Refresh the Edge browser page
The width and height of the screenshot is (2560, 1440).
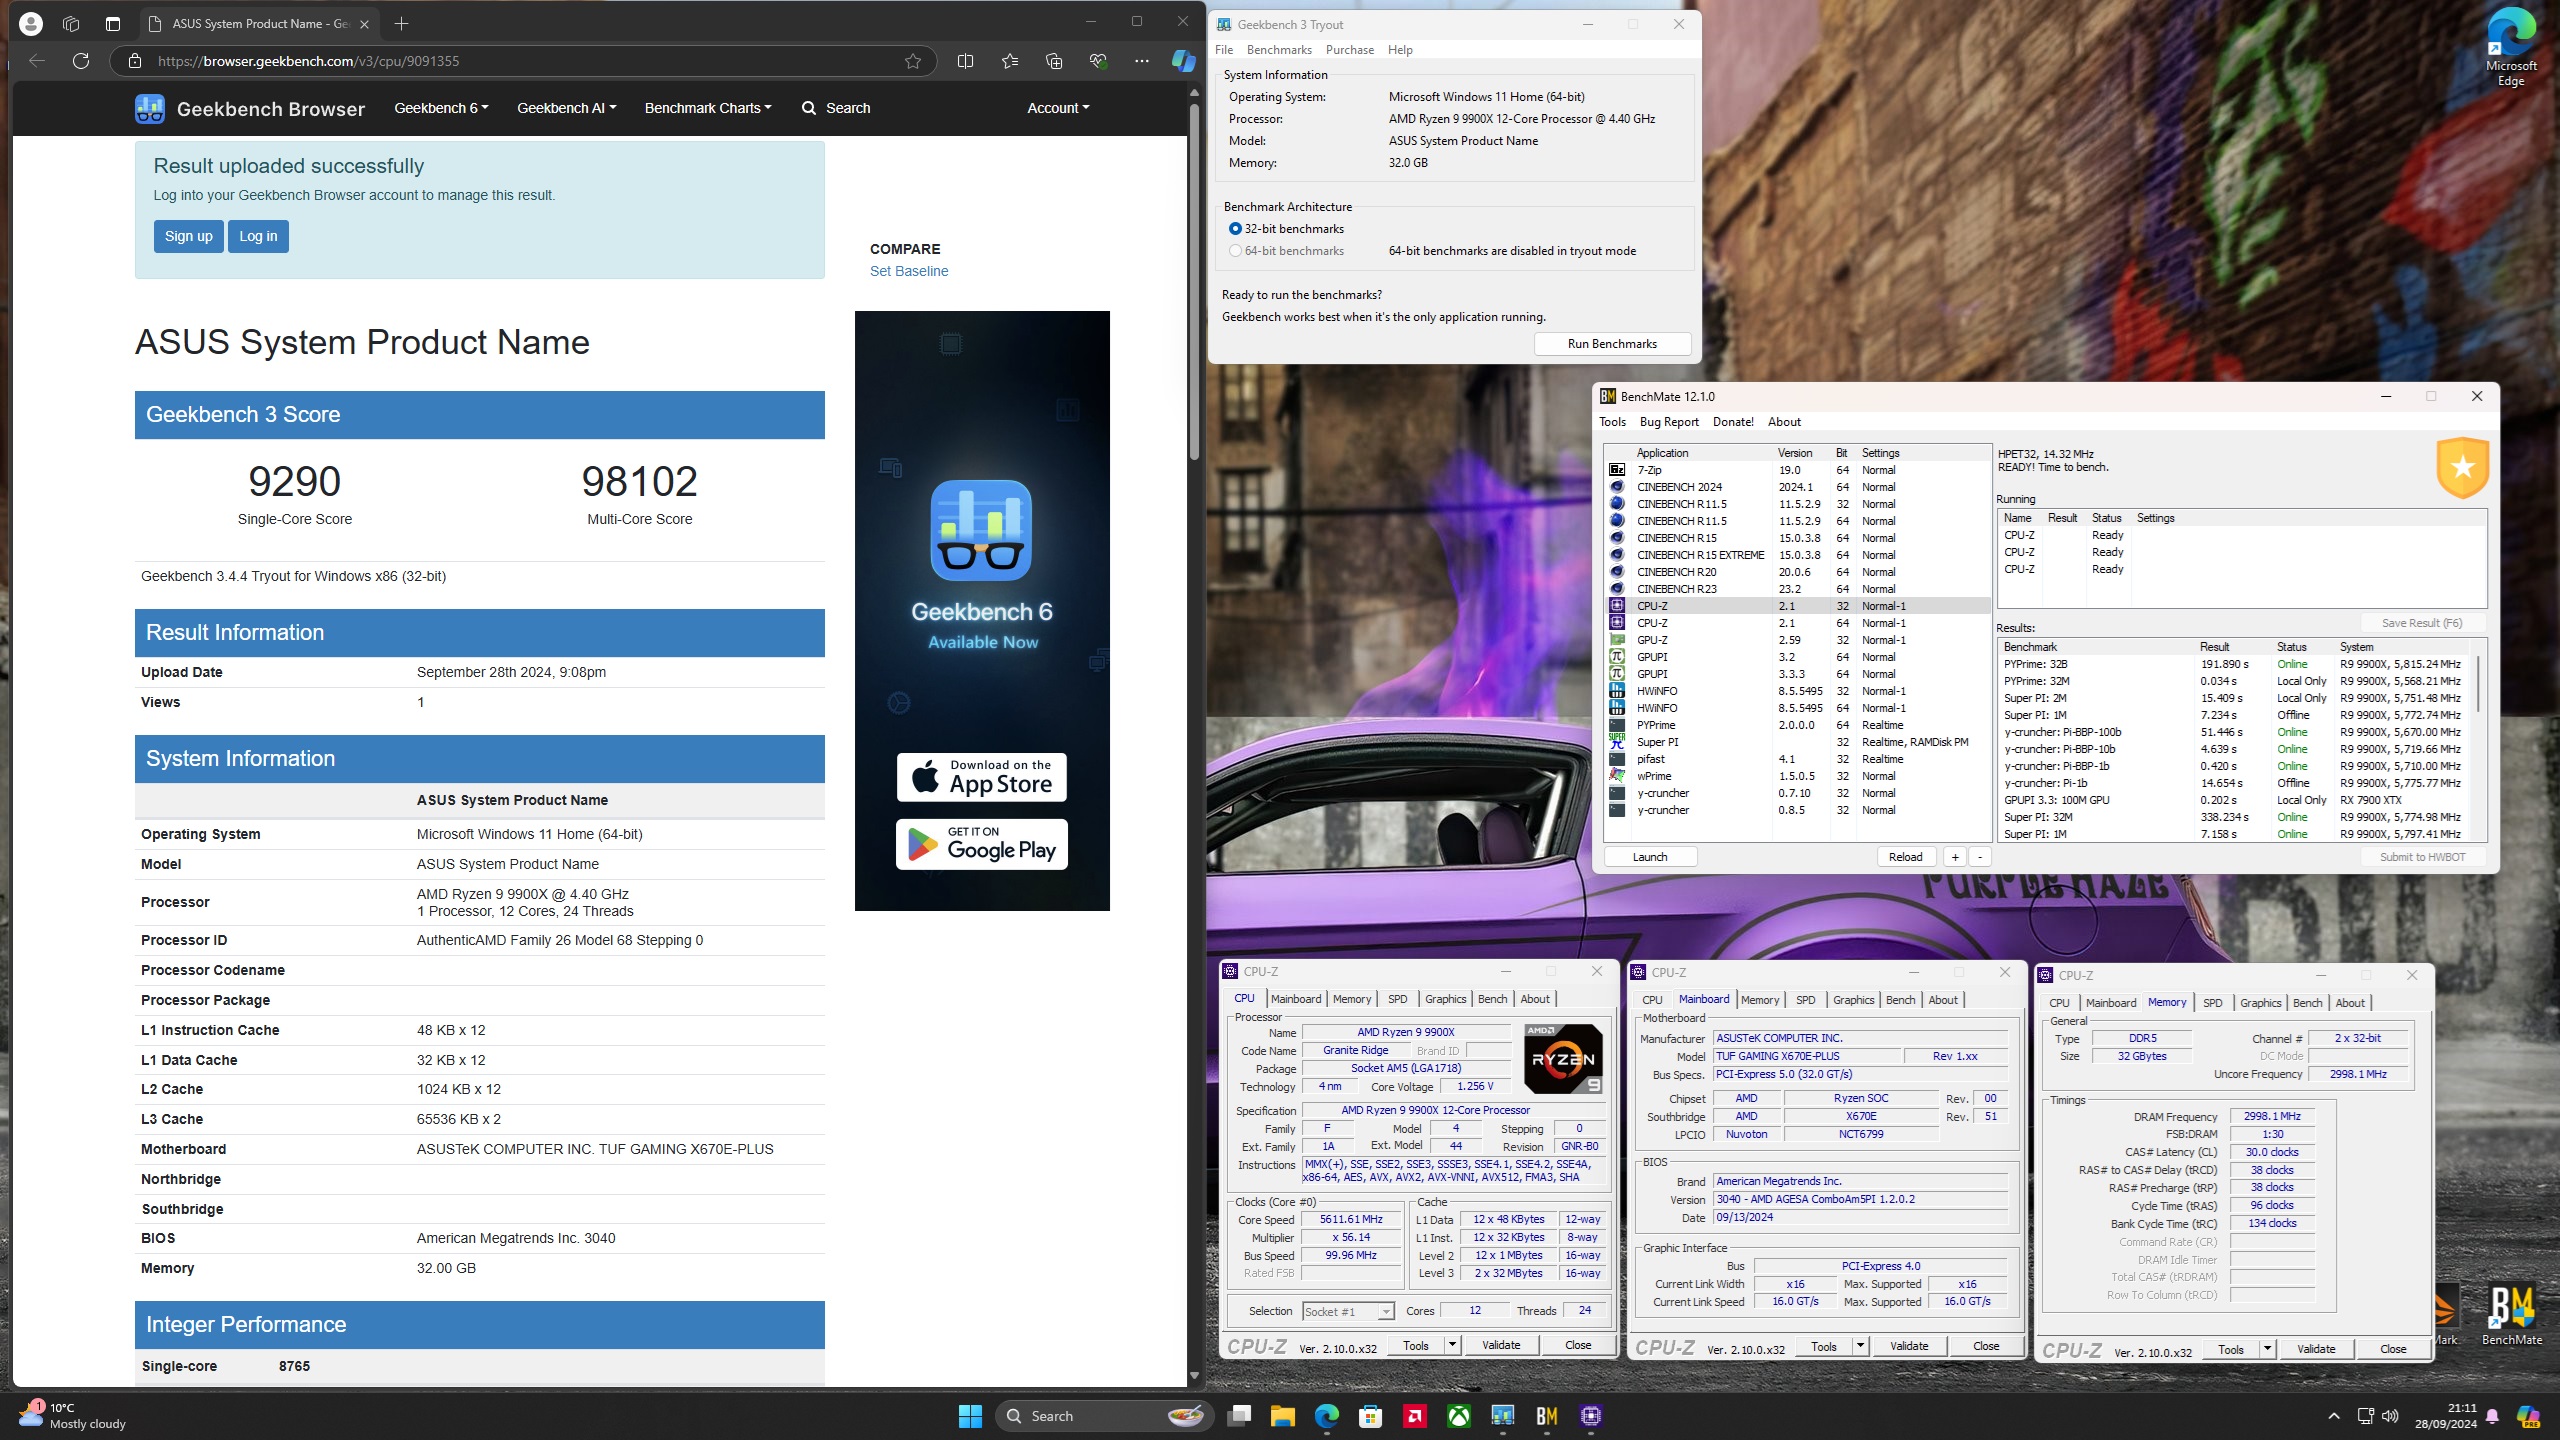[x=81, y=61]
